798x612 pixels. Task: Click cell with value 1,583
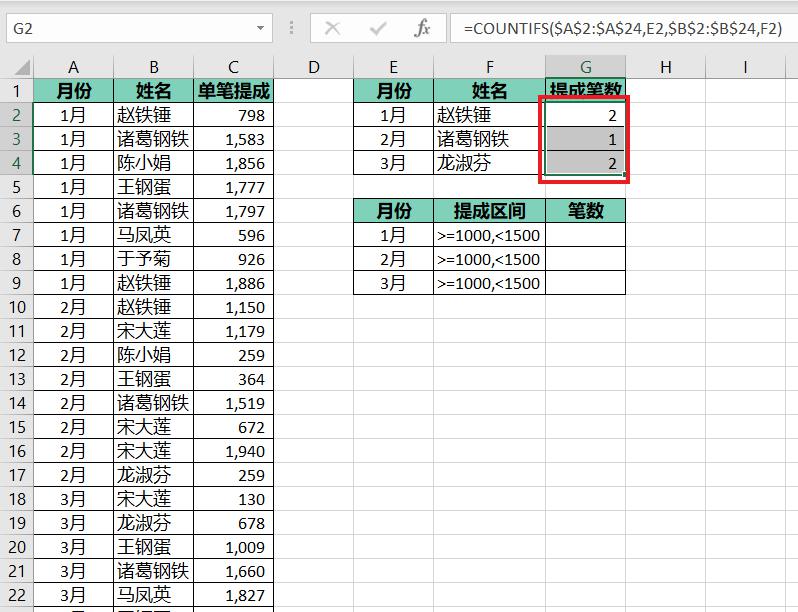[234, 139]
